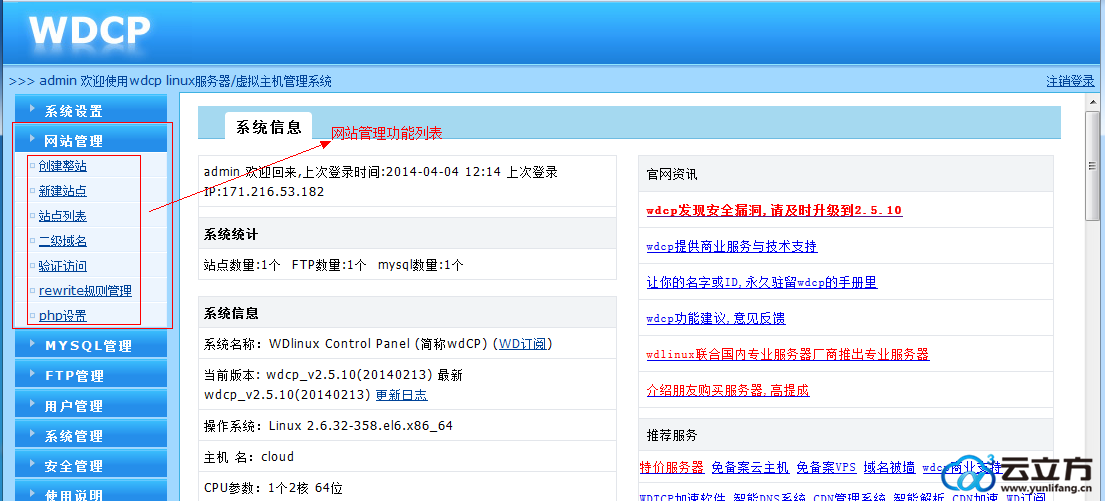The width and height of the screenshot is (1105, 501).
Task: Click the 系统统计 section header
Action: click(x=407, y=233)
